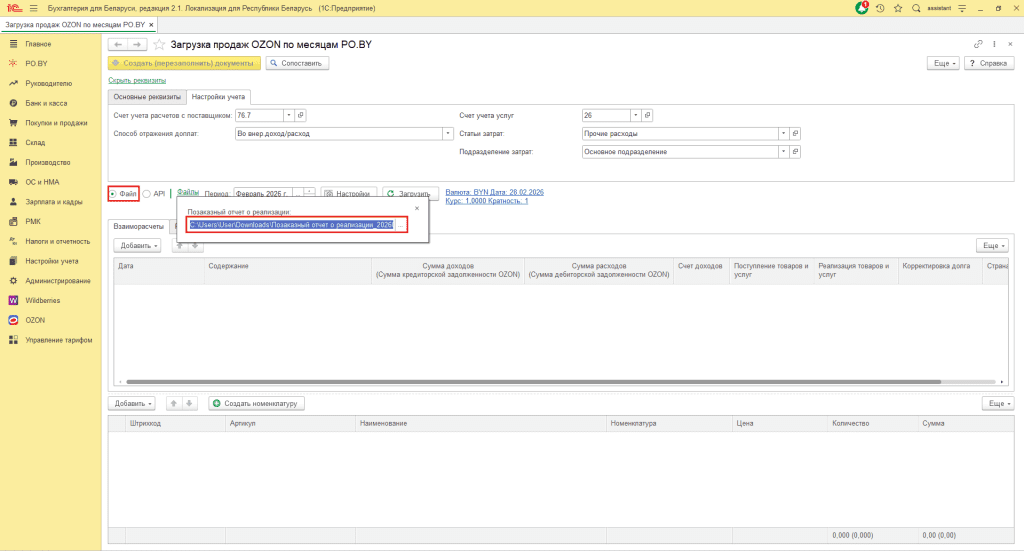Click Создать (перезаполнить) документы button
Image resolution: width=1024 pixels, height=551 pixels.
click(x=184, y=63)
